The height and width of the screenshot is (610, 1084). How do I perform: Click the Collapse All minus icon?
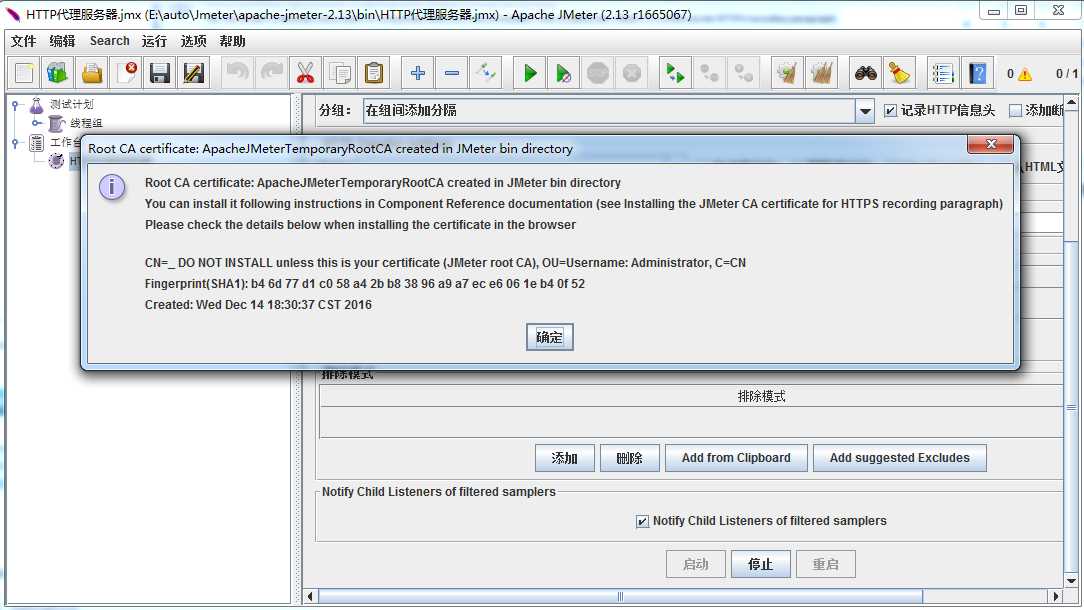451,73
